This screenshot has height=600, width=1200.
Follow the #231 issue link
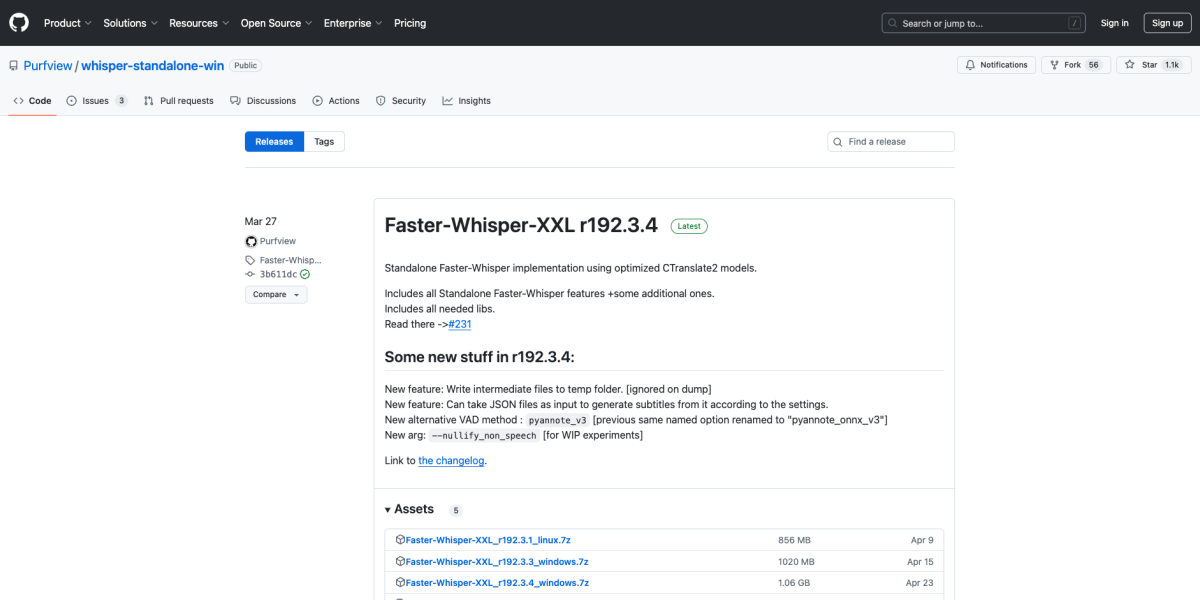pos(460,323)
